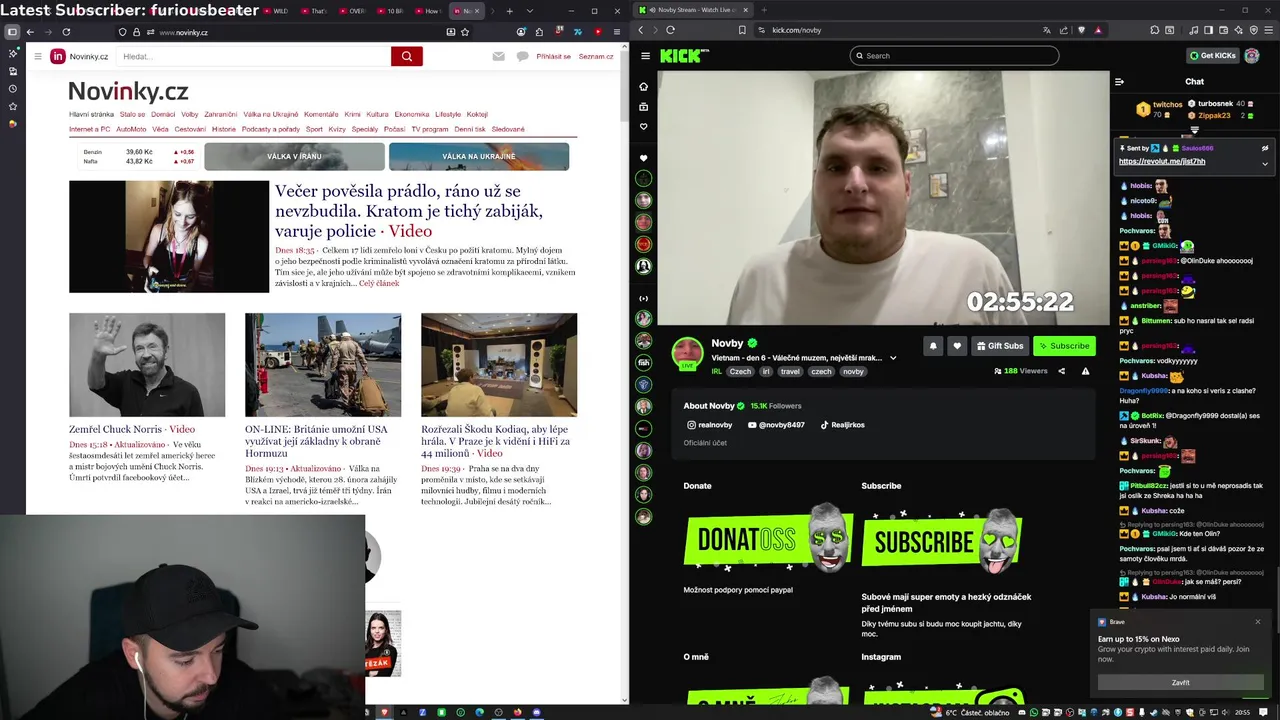Reload the Novinky.cz page
This screenshot has width=1280, height=720.
(x=66, y=32)
